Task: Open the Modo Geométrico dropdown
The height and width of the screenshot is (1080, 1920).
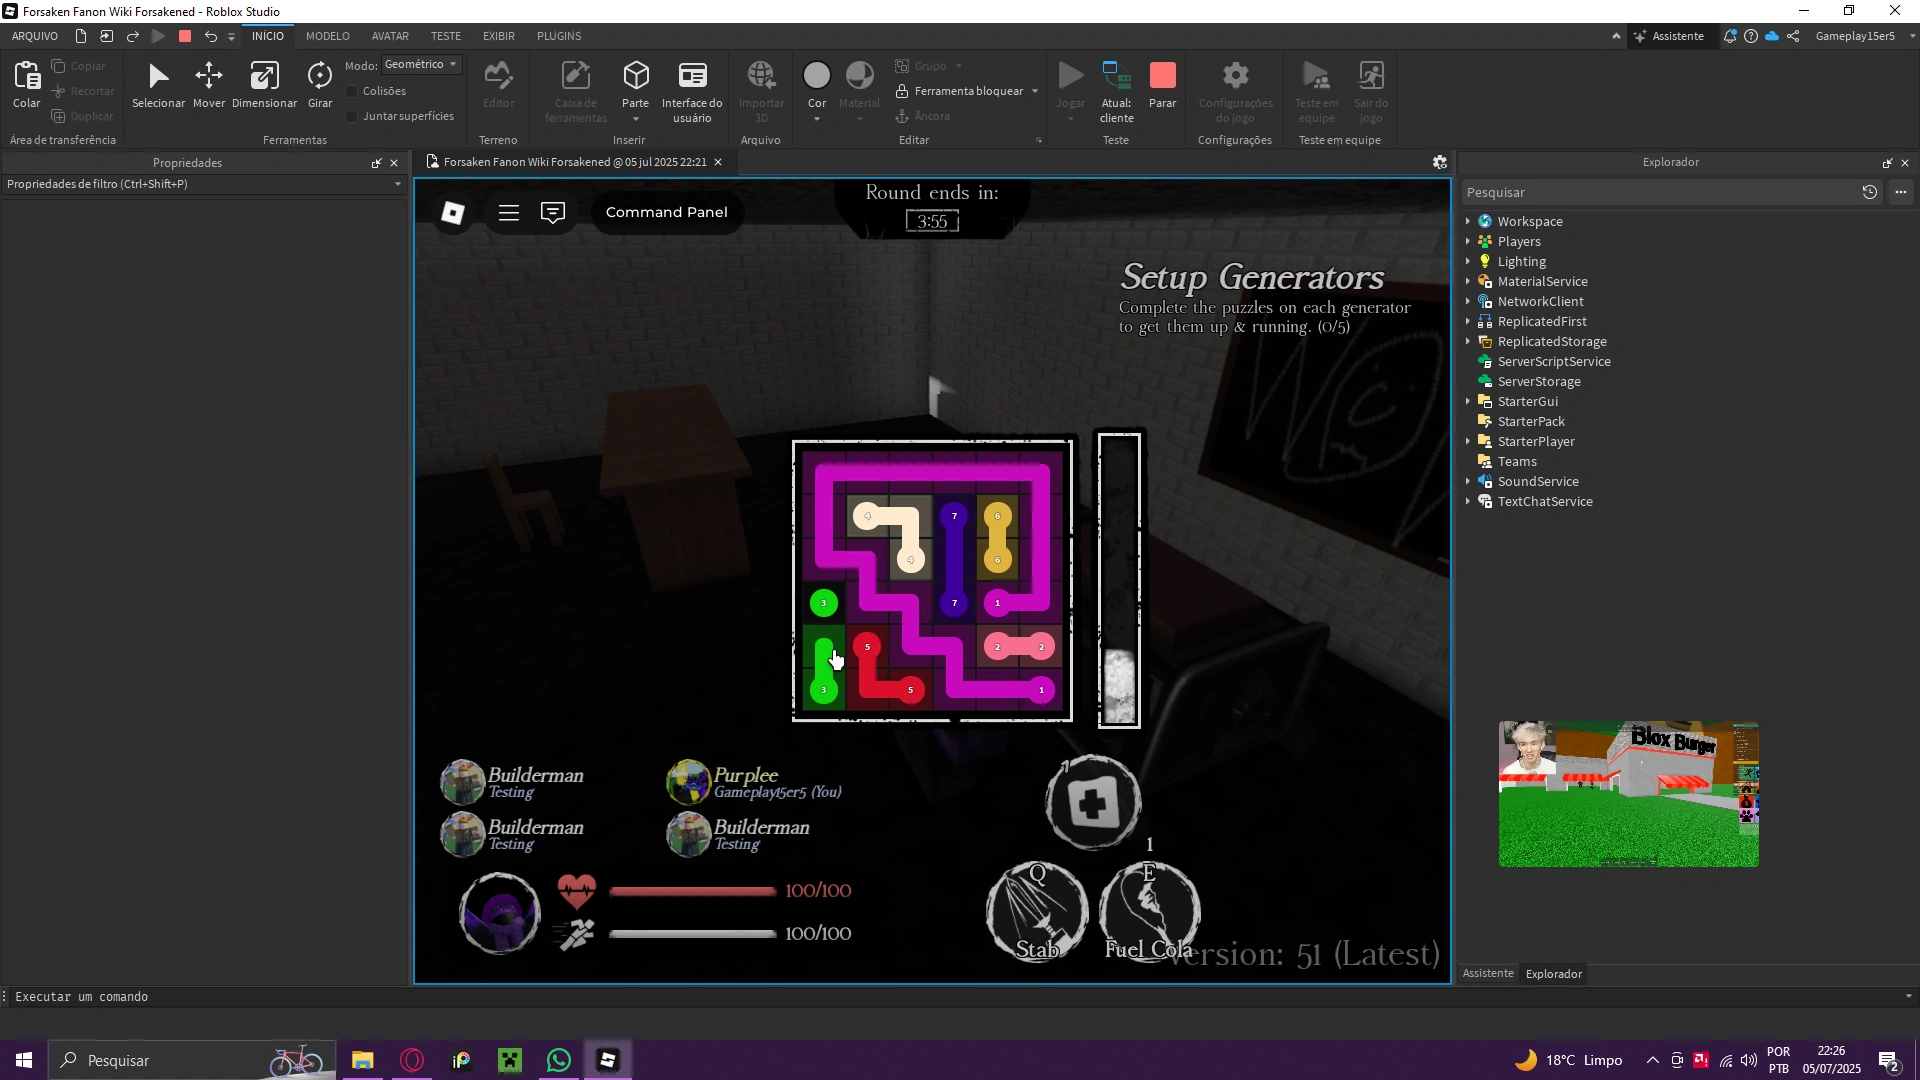Action: 421,64
